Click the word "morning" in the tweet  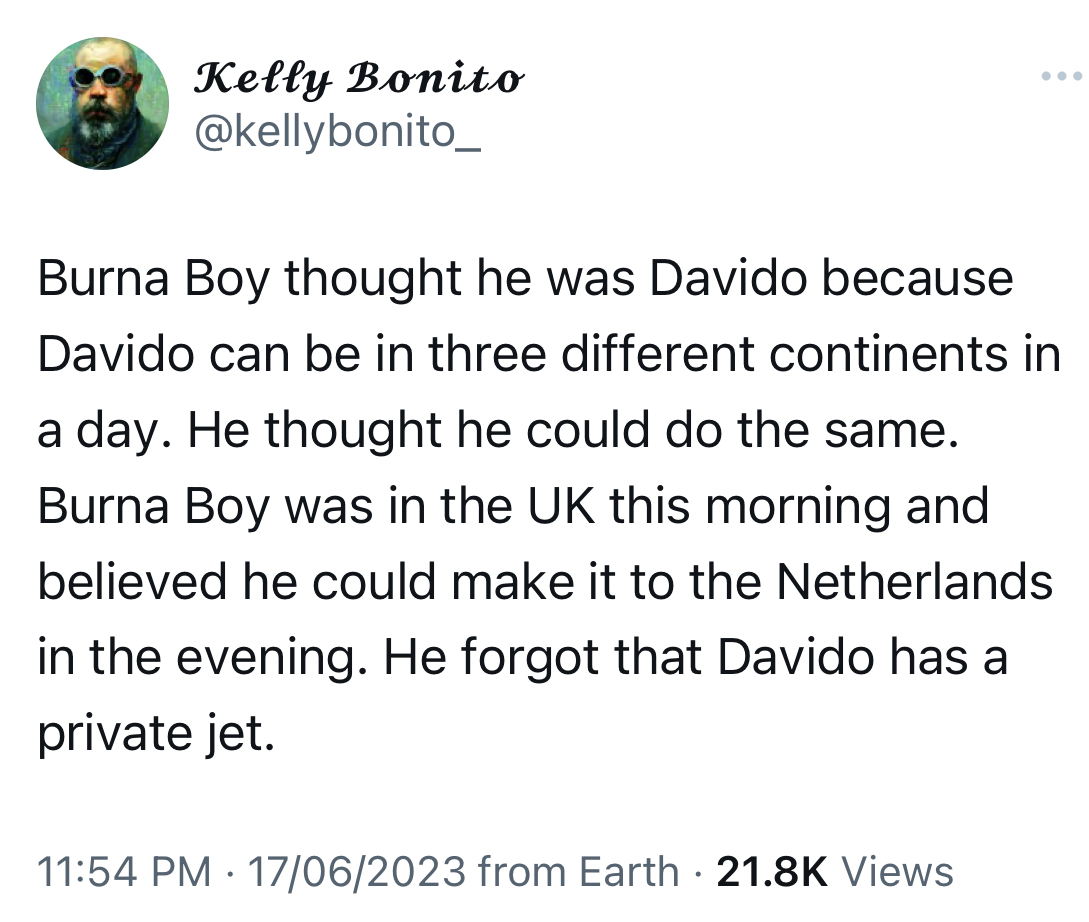pos(798,506)
